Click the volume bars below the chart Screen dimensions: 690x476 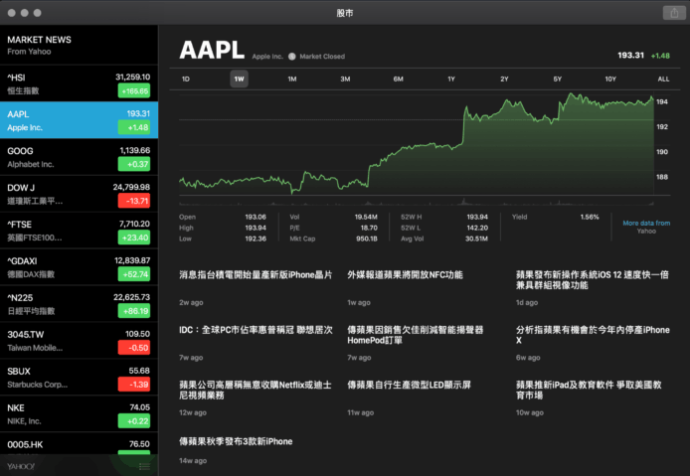point(416,202)
